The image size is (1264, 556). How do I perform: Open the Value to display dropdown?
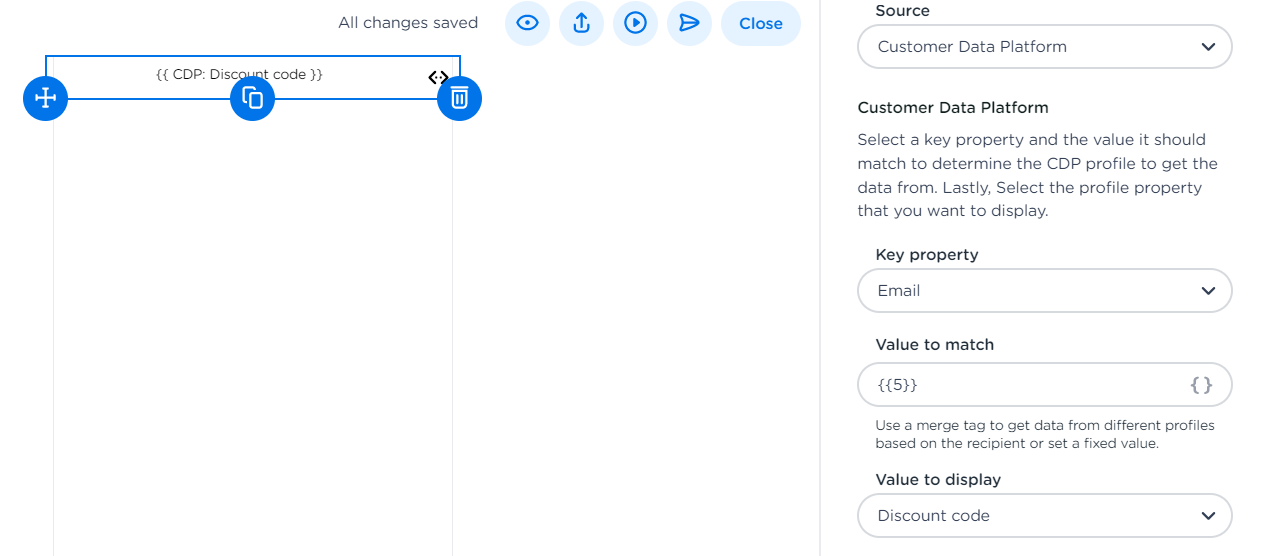(1044, 516)
